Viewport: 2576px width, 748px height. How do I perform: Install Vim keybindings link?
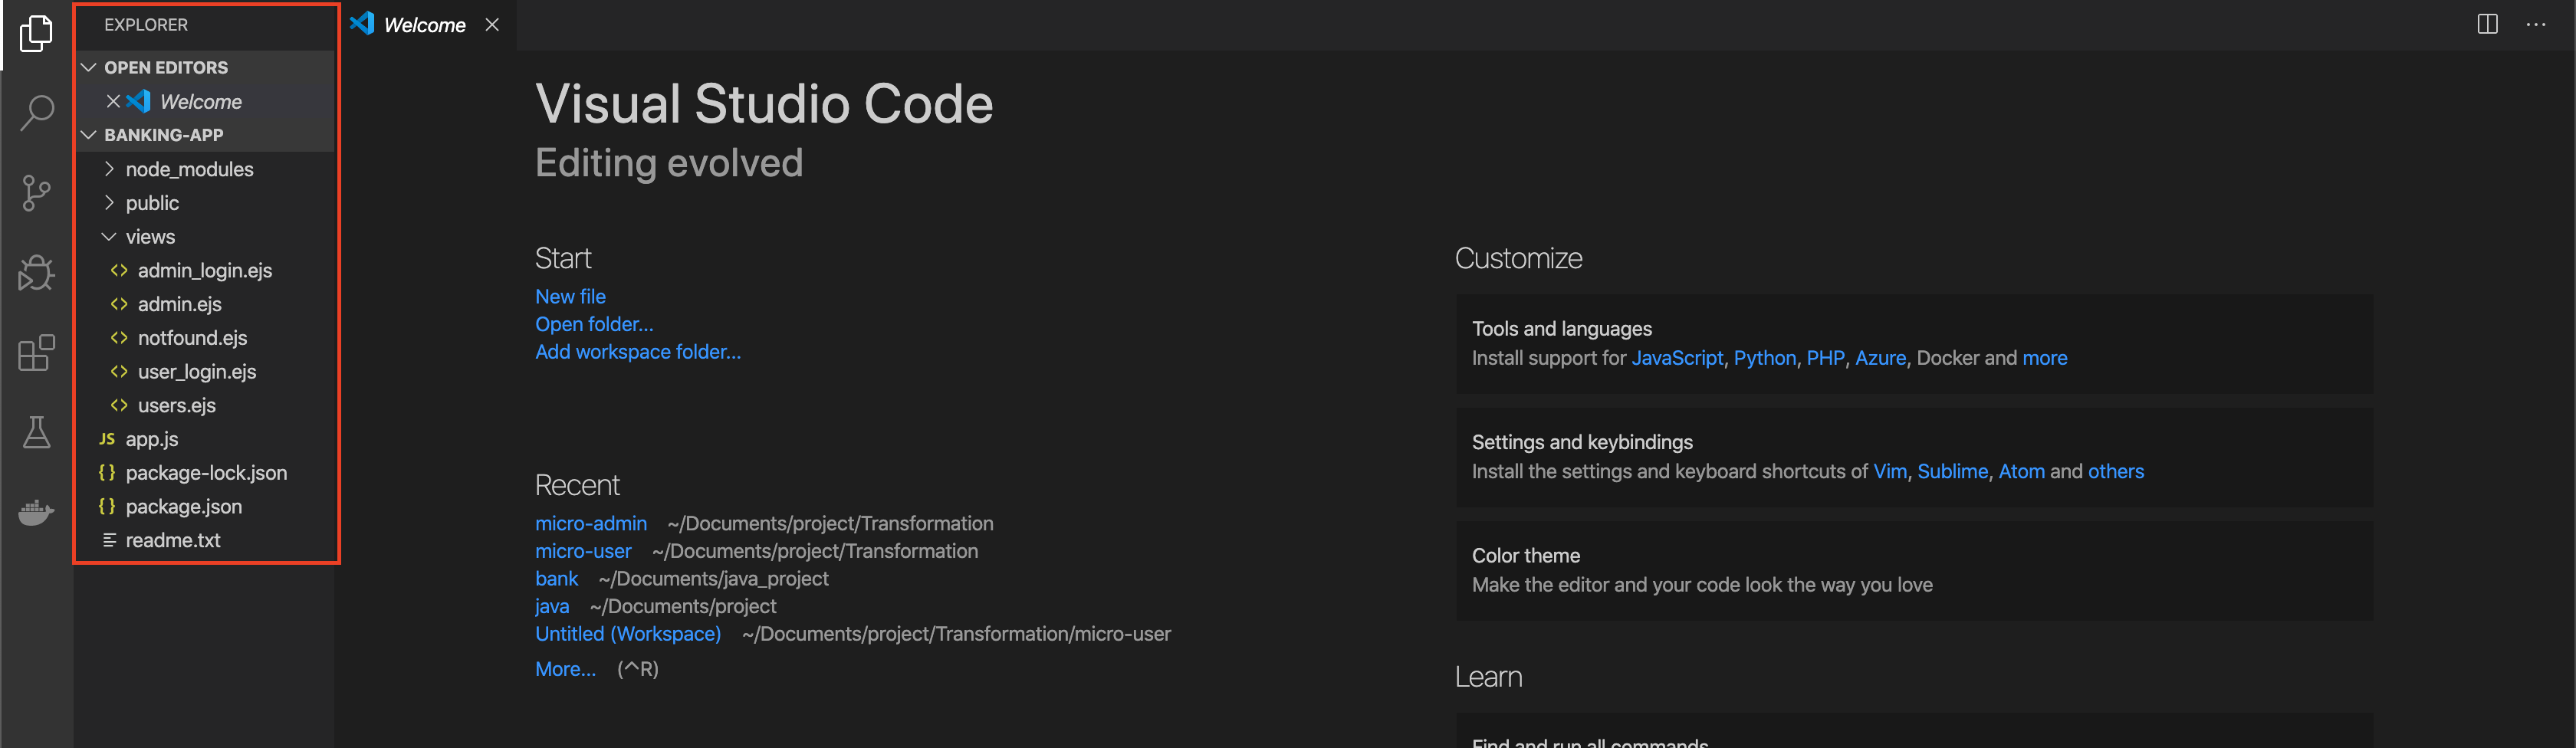pyautogui.click(x=1889, y=471)
